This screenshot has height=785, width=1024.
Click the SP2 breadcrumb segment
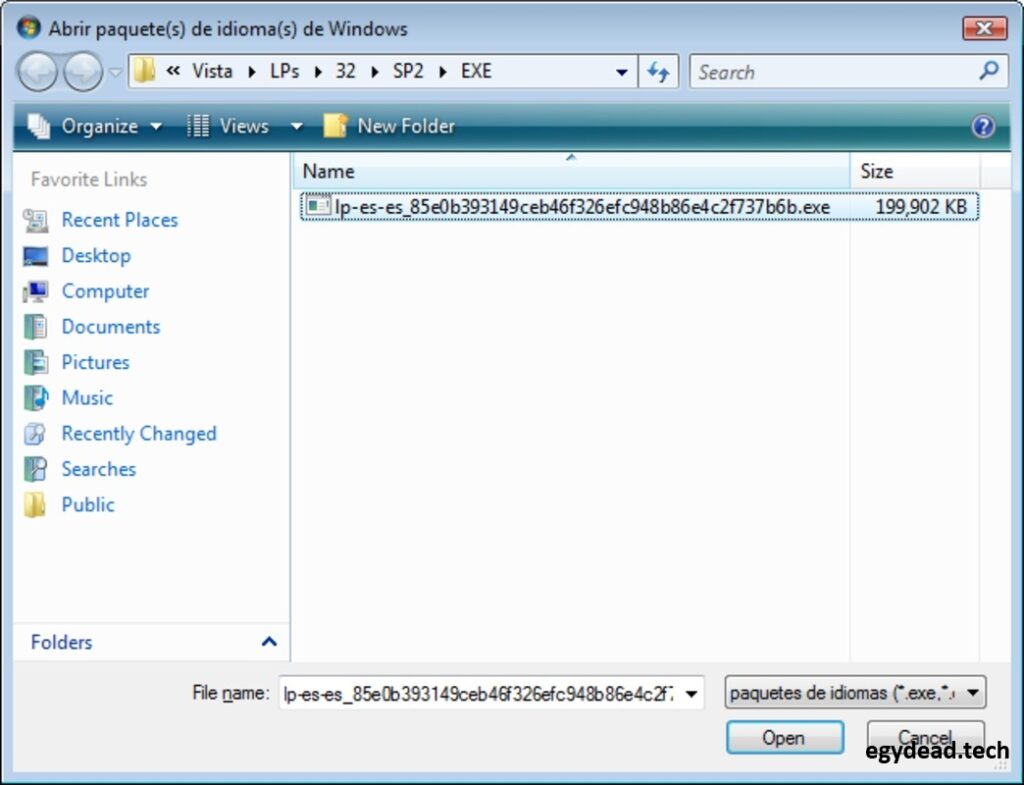pos(408,71)
